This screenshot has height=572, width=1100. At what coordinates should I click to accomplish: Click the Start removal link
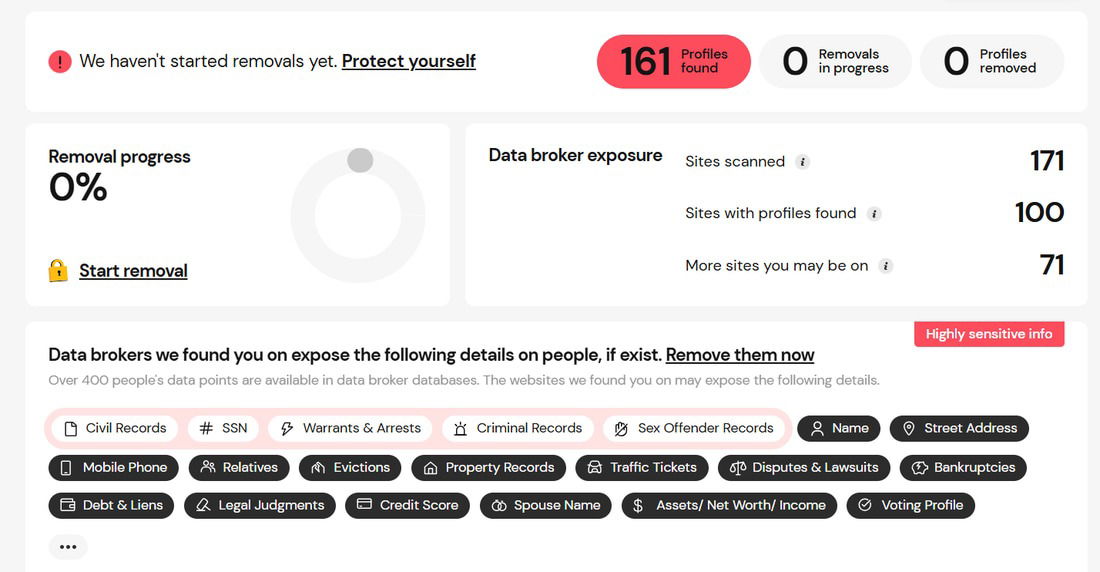(133, 271)
